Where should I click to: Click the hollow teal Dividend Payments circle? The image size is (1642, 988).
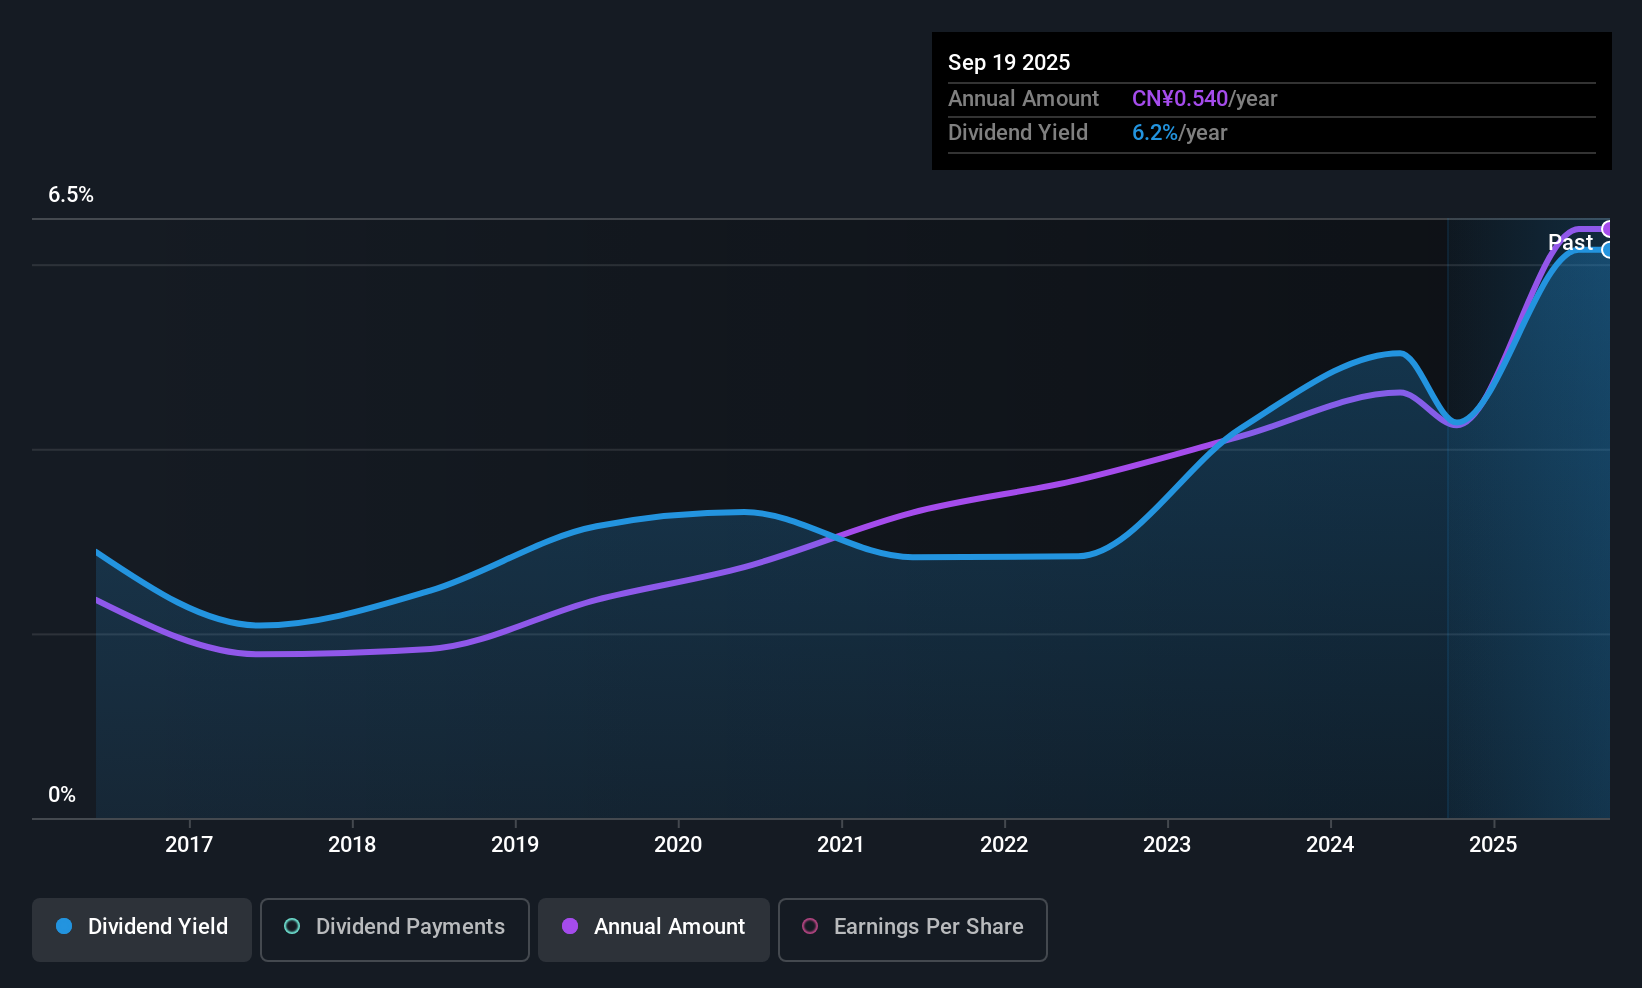tap(291, 927)
